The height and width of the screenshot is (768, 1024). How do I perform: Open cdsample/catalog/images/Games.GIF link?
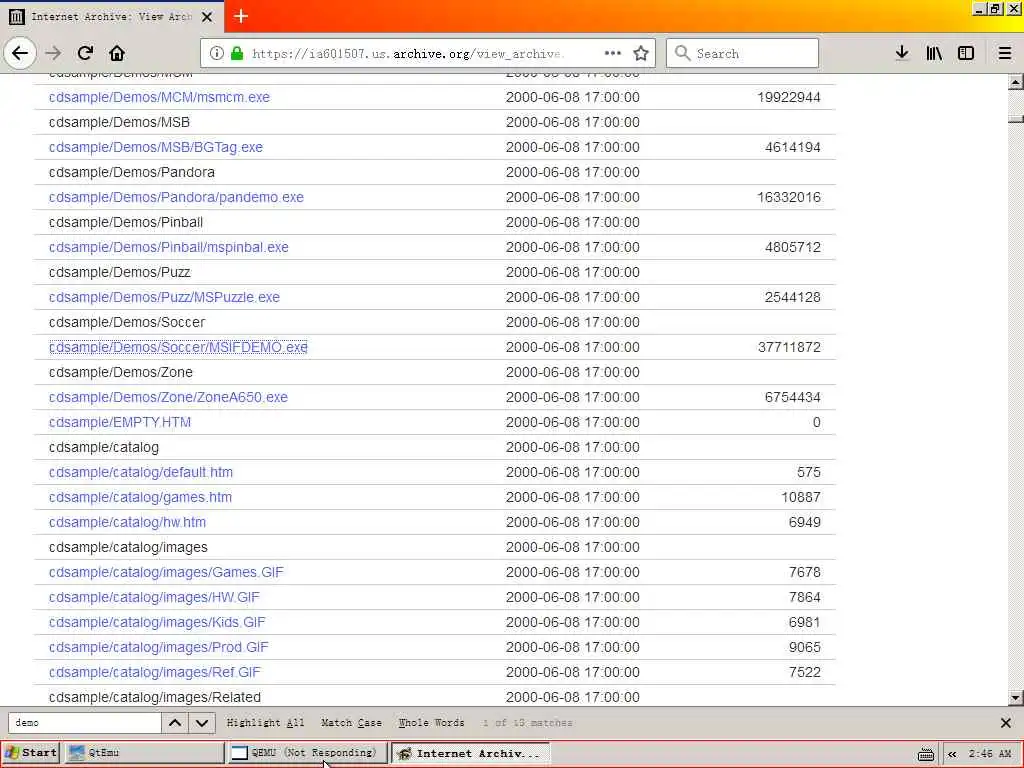tap(167, 572)
